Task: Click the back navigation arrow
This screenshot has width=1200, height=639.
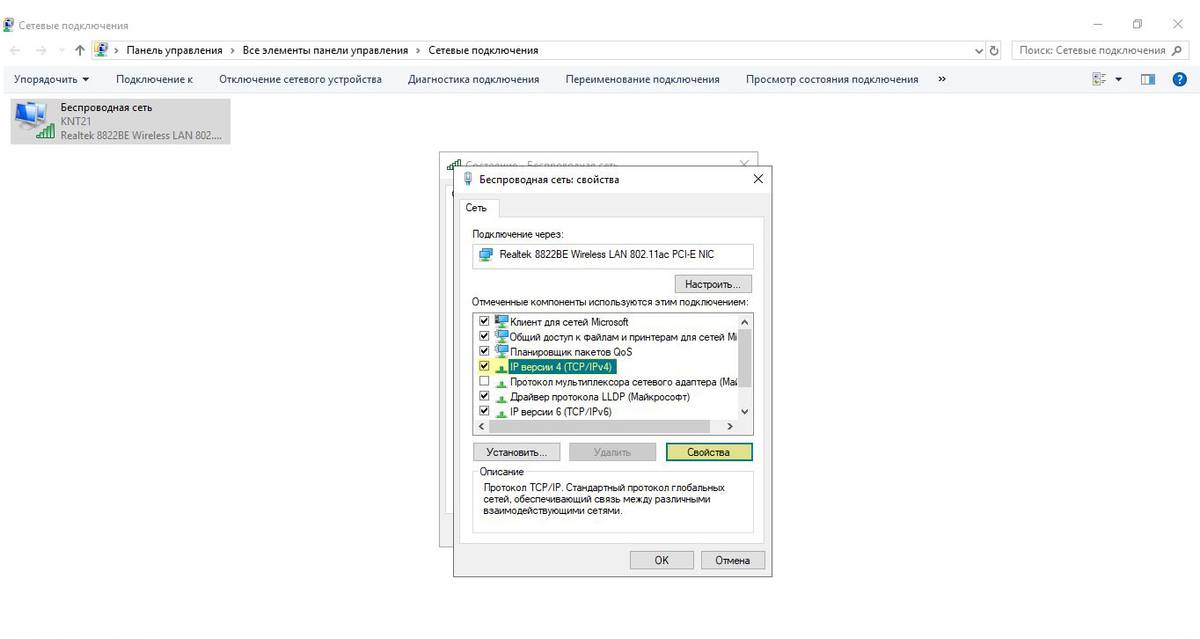Action: [16, 50]
